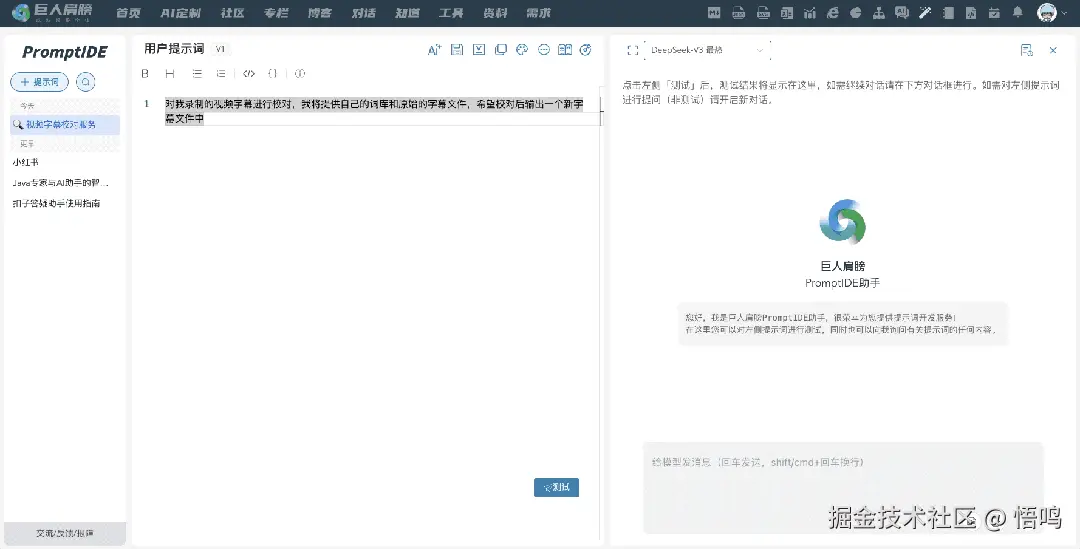
Task: Create a new prompt with the + 提示词 button
Action: tap(39, 81)
